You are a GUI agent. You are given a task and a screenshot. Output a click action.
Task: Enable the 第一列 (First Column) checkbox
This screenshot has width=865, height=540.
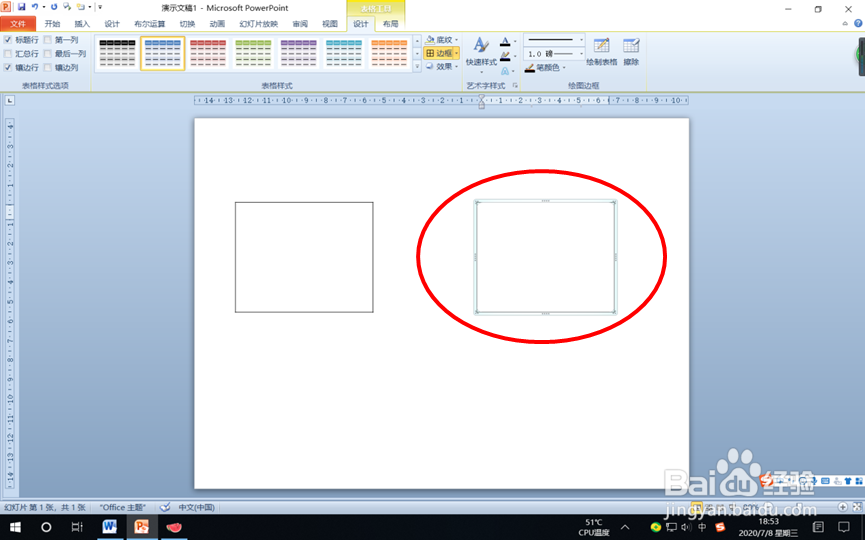[47, 40]
